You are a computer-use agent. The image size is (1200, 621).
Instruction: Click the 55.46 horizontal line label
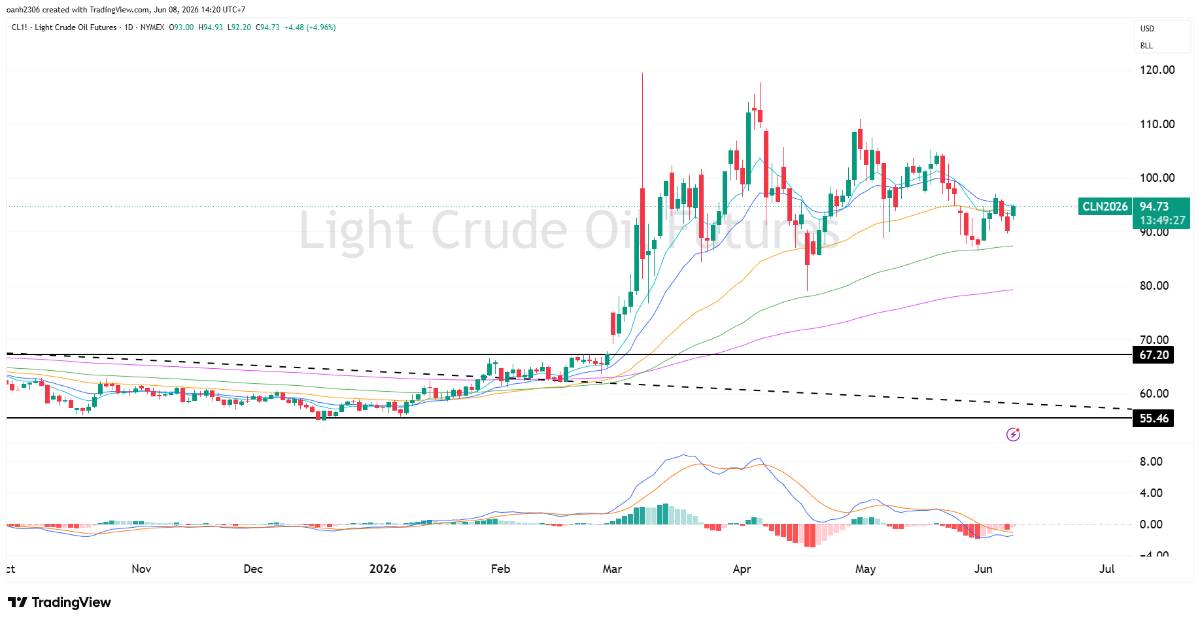[x=1153, y=418]
